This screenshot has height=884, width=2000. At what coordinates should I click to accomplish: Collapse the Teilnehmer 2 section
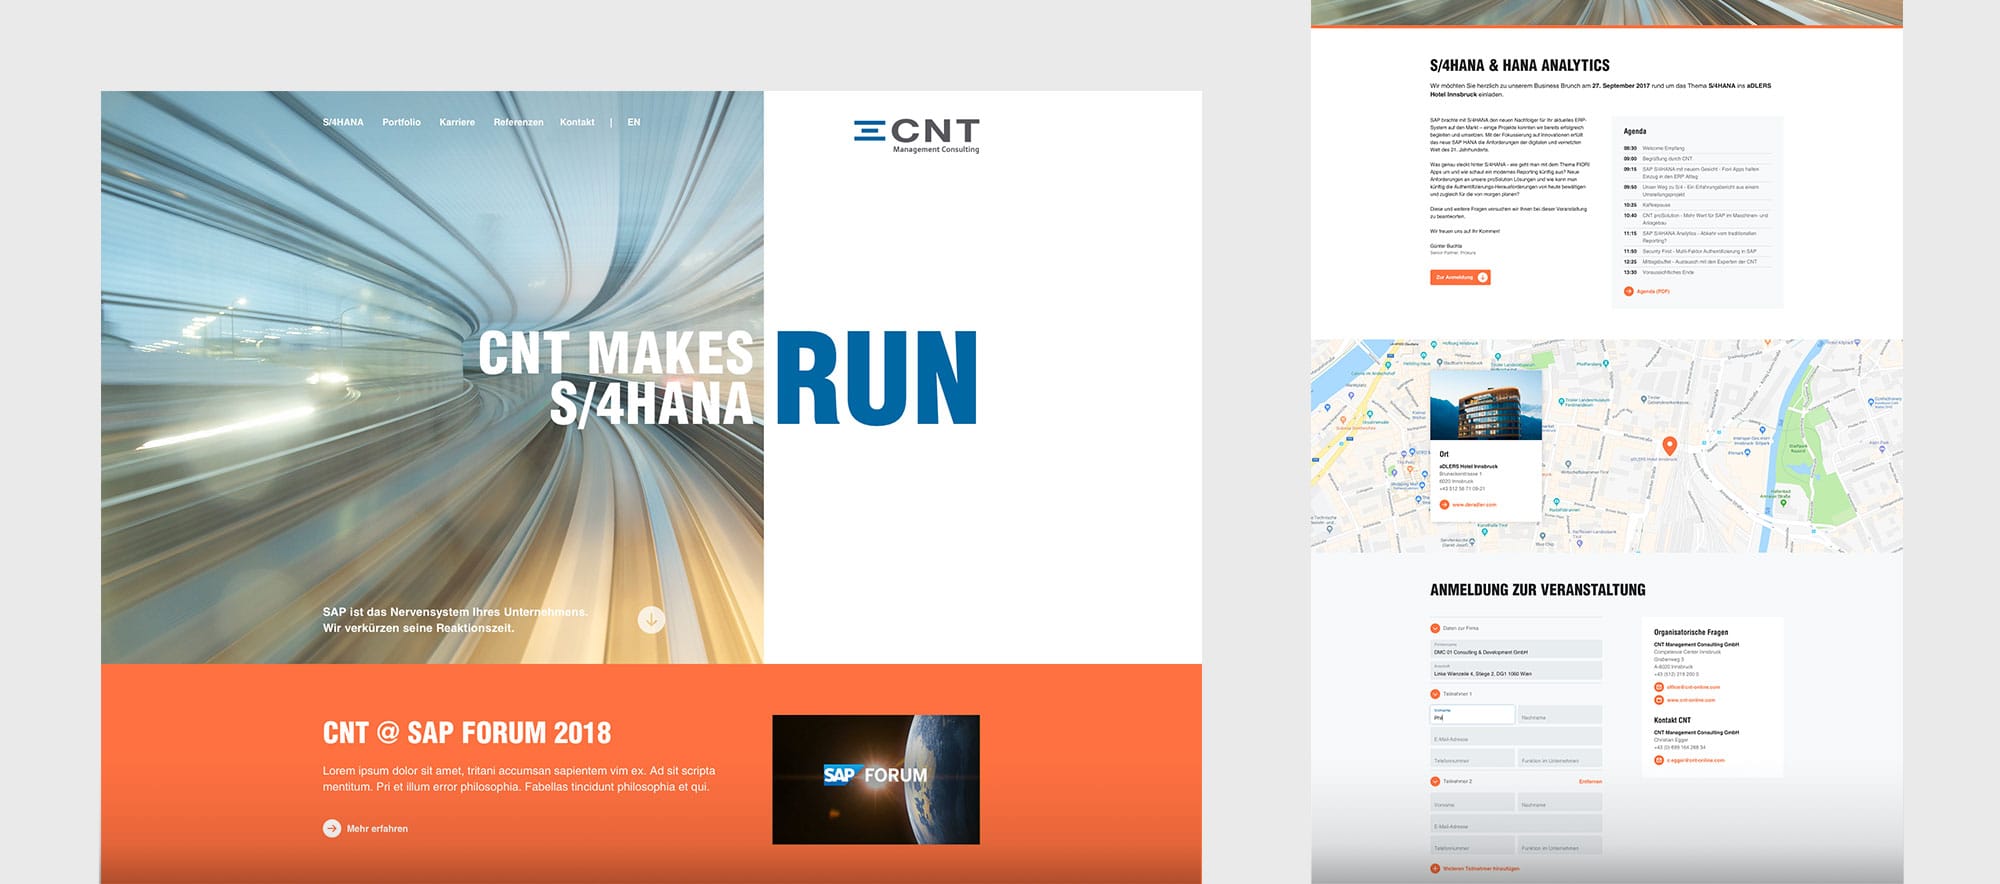1435,781
